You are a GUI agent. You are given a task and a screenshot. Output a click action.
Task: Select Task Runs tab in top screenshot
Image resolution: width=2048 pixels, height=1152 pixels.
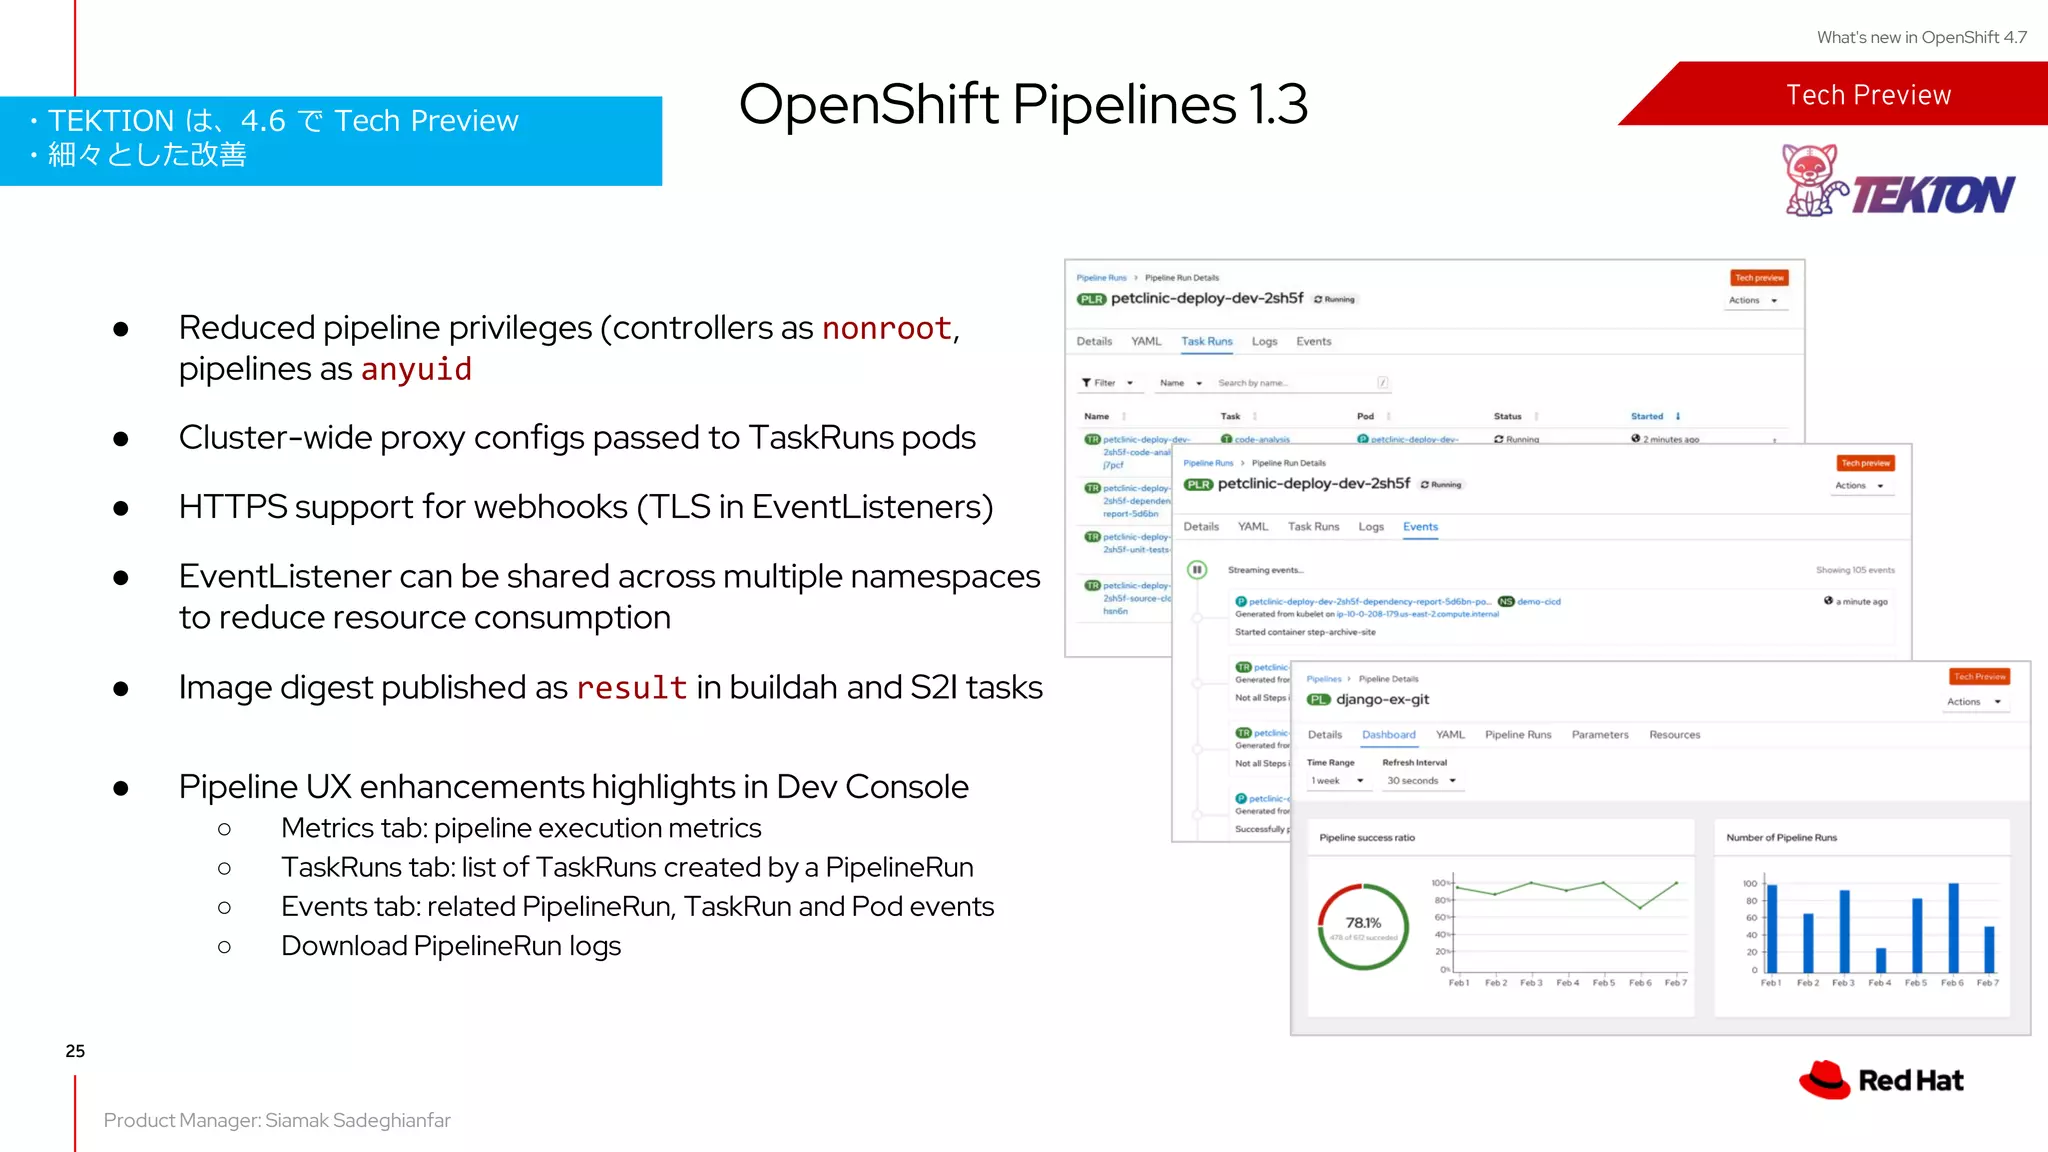point(1207,342)
